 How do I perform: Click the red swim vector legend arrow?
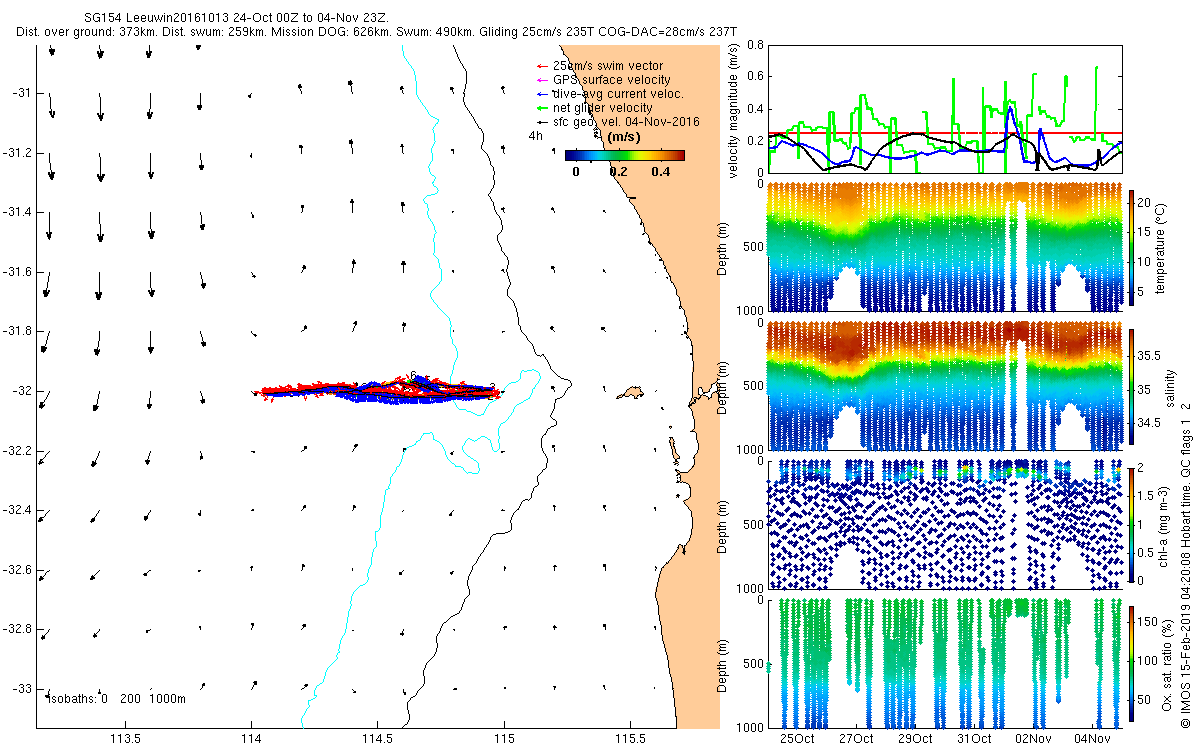542,66
